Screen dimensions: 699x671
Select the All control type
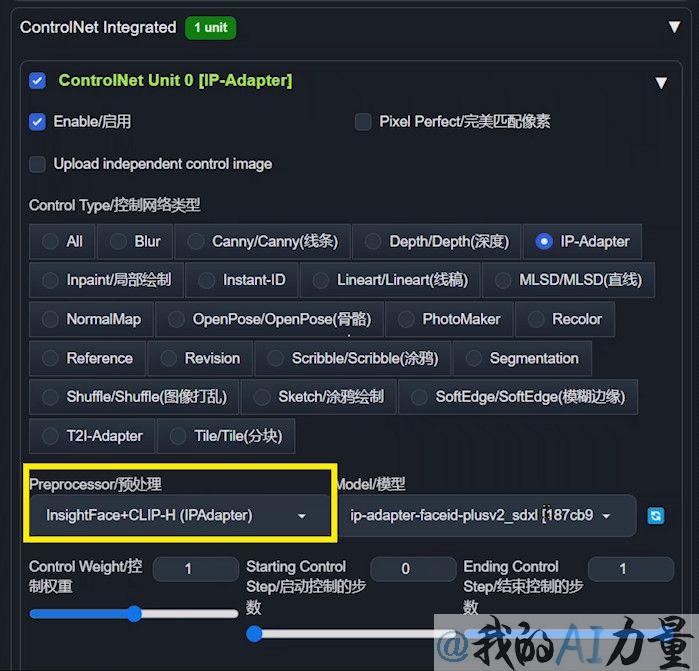62,242
